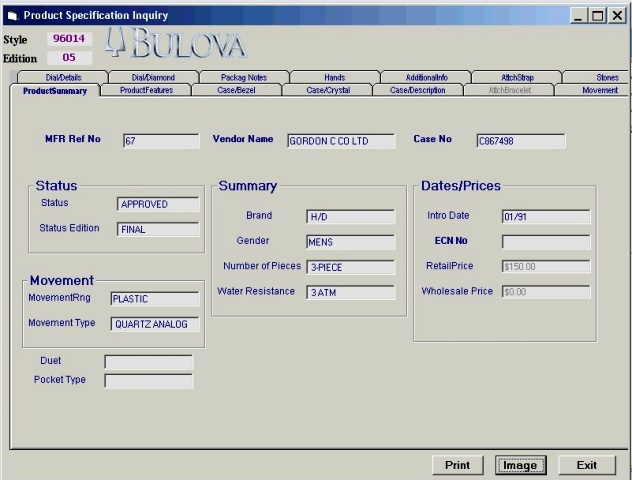Maximize the Product Specification Inquiry window
The width and height of the screenshot is (632, 480).
(x=598, y=16)
